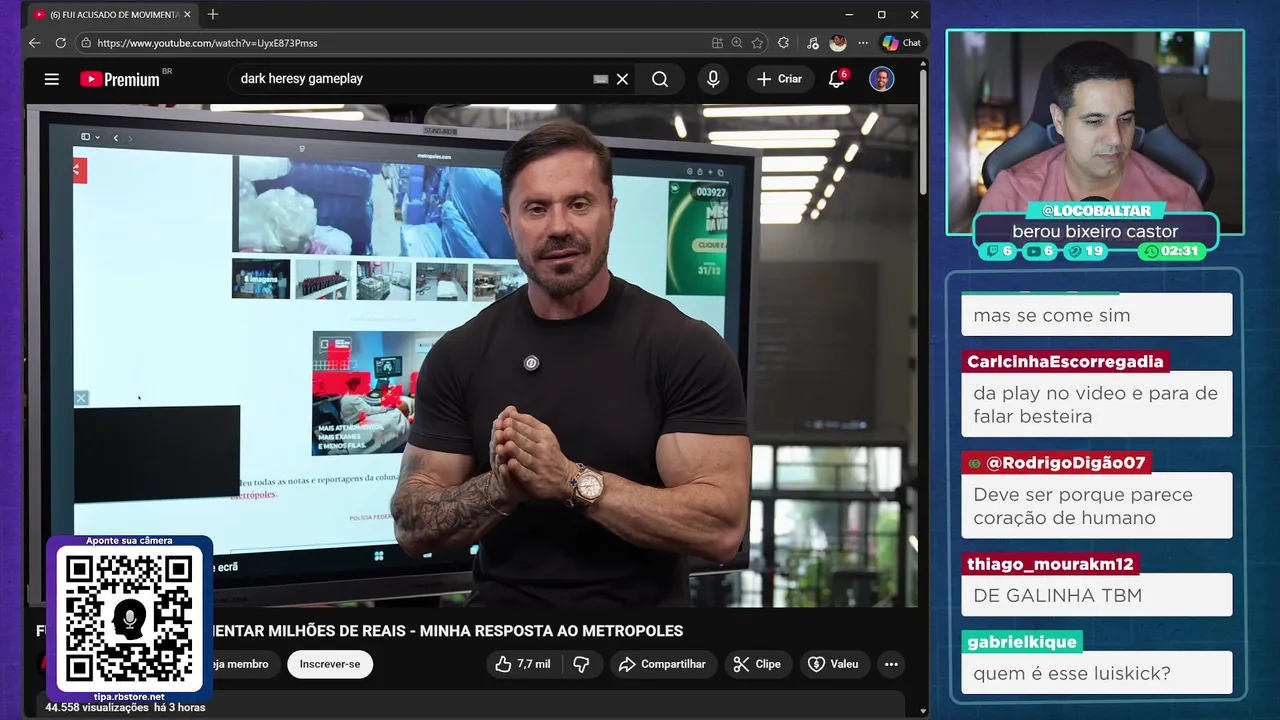
Task: Click username thiago_mourakm12 in chat
Action: (1050, 564)
